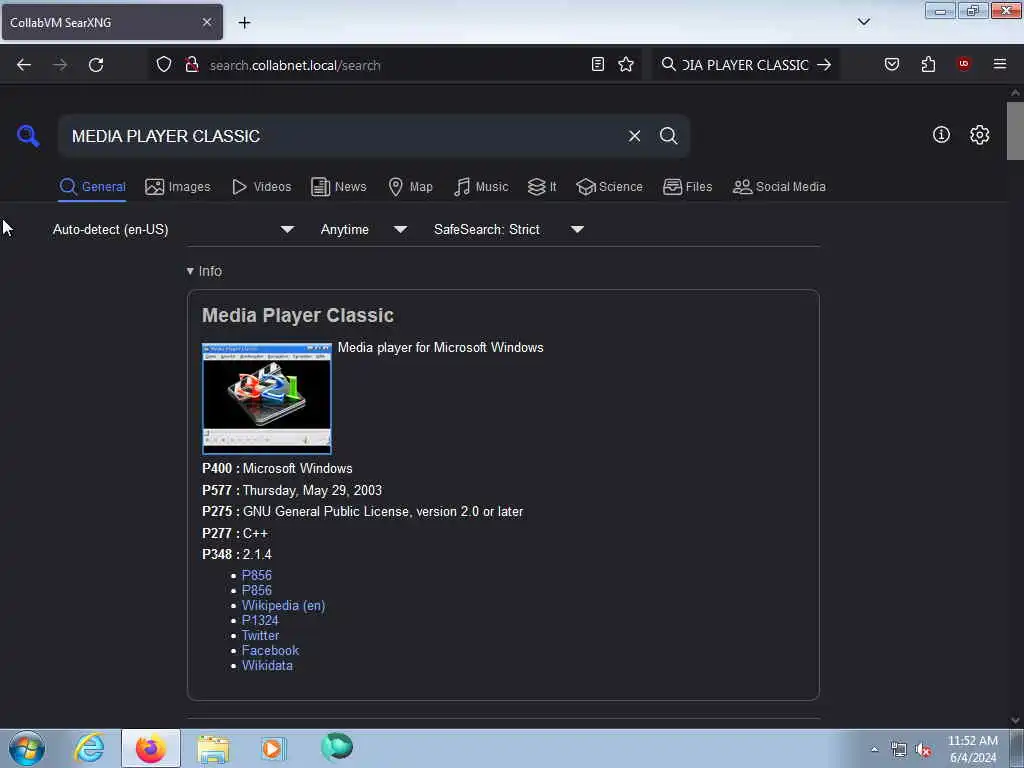Open tracking protection shield icon
Screen dimensions: 1024x768
pos(164,64)
